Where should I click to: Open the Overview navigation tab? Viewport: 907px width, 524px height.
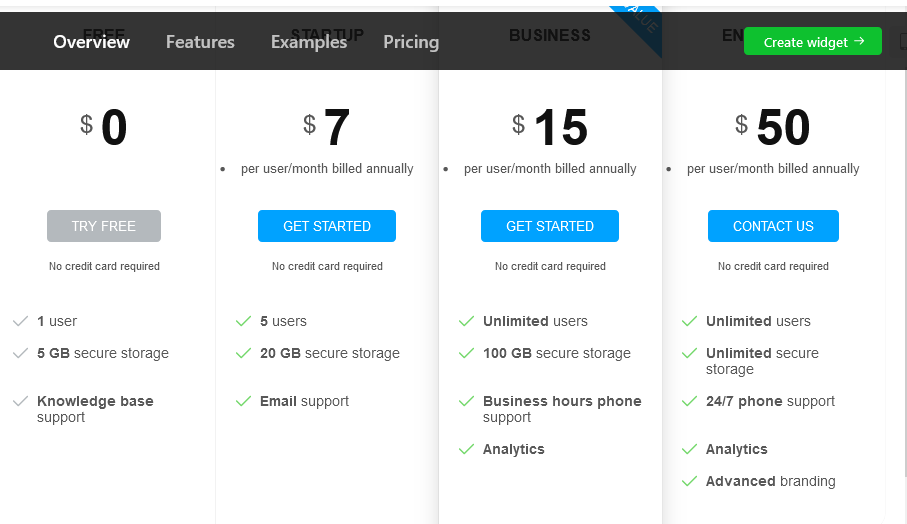[92, 42]
